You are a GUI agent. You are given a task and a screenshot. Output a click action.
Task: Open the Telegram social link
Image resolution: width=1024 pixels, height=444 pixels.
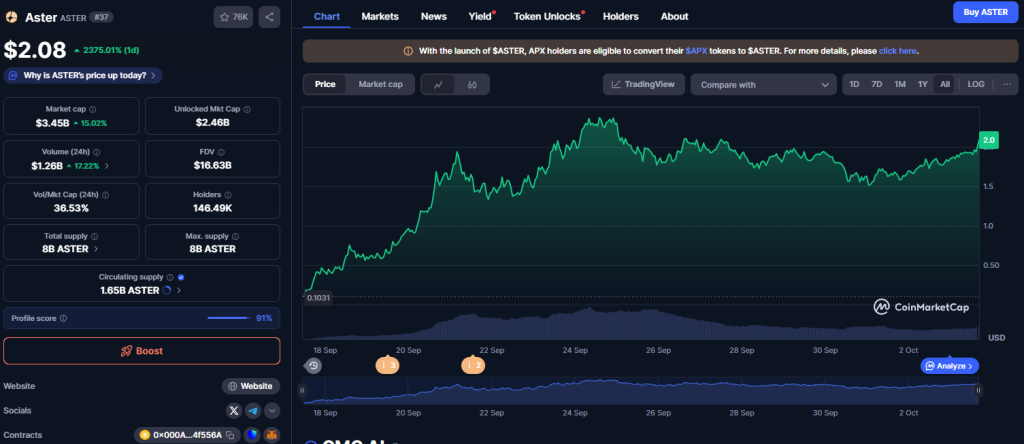coord(253,410)
